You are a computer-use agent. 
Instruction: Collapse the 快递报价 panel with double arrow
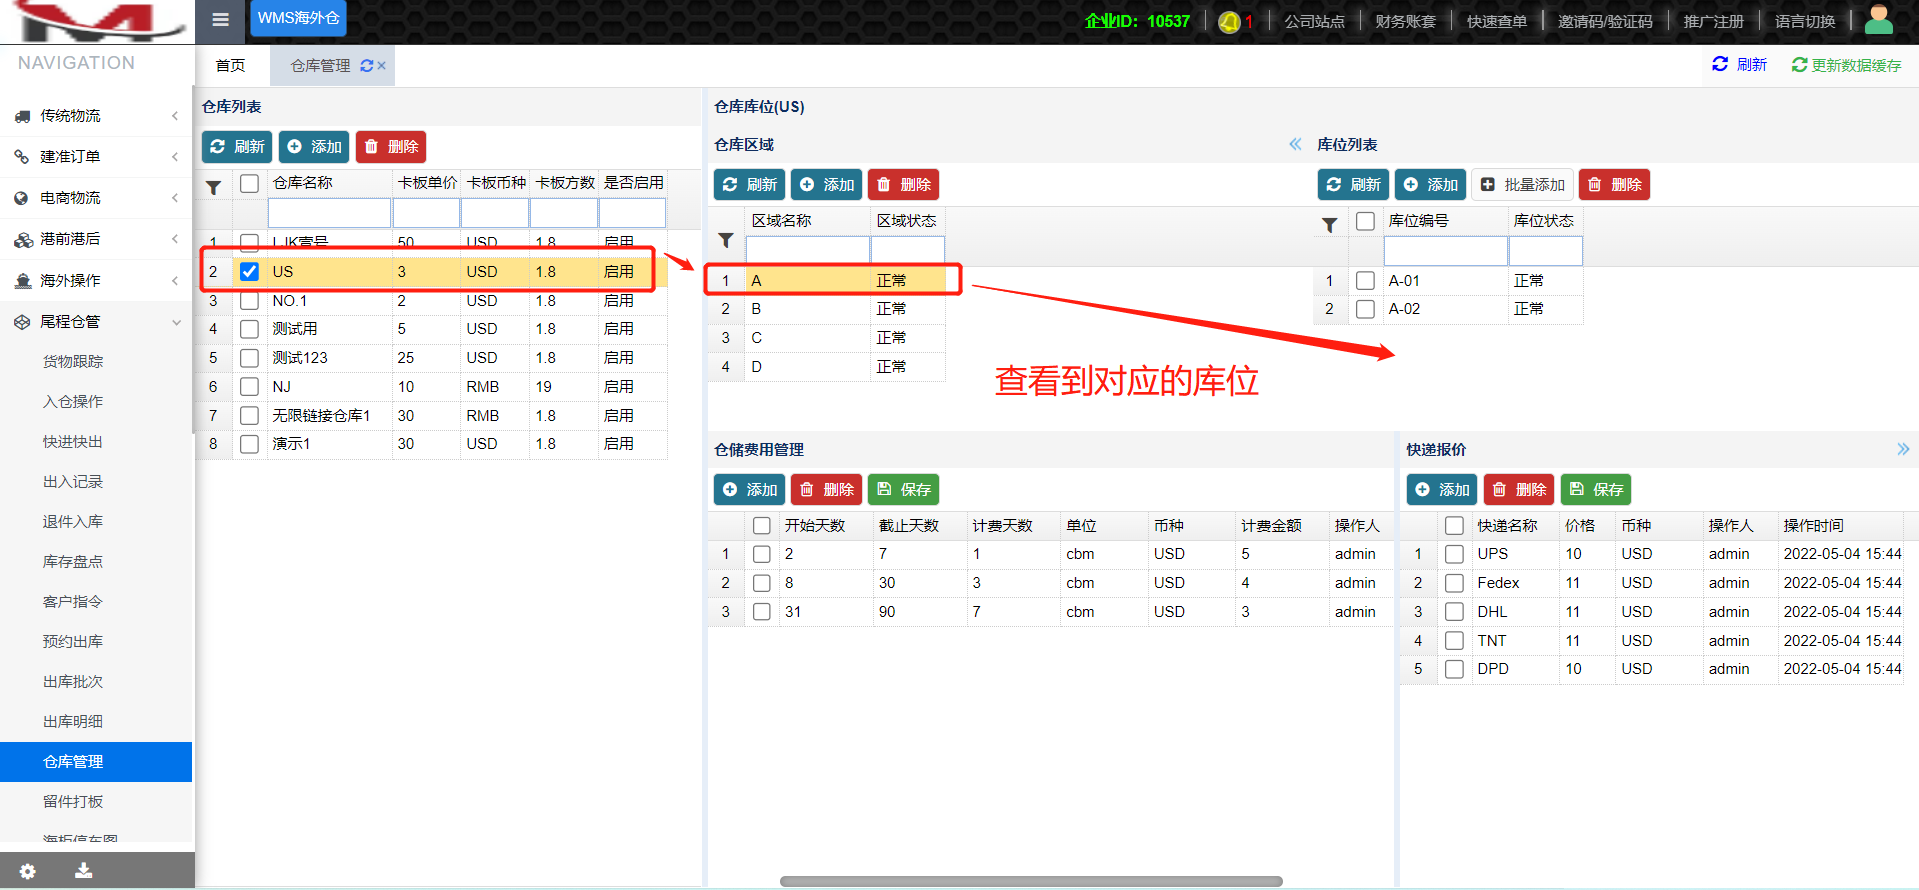1902,450
